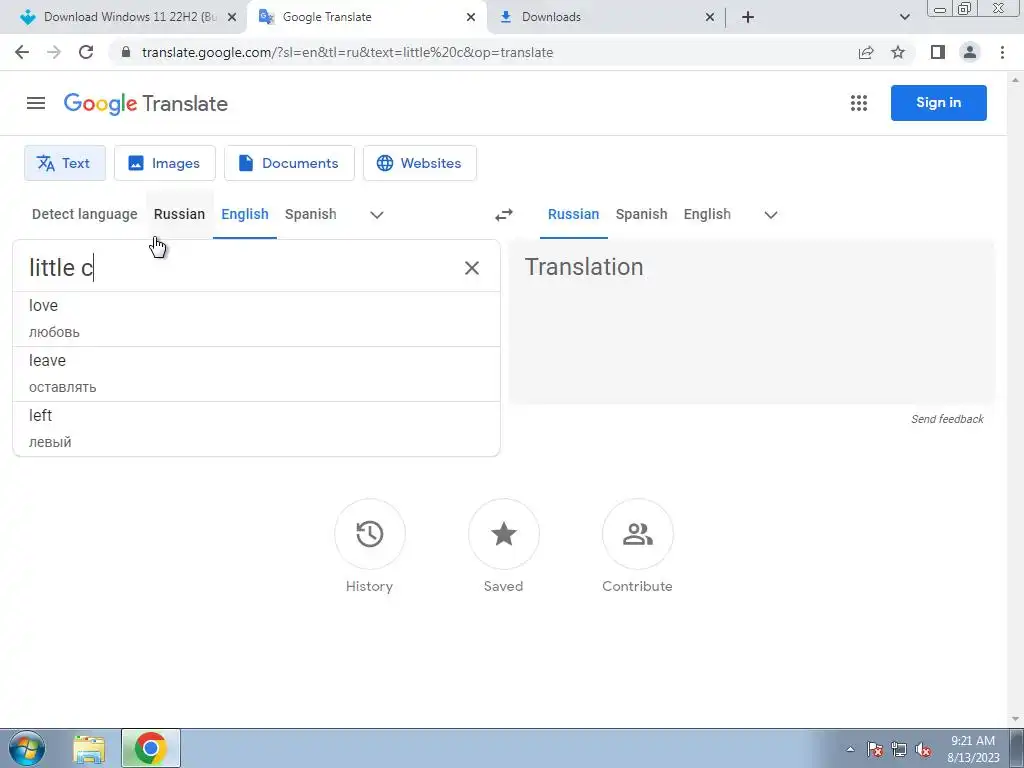Close the Google Translate tab

click(x=471, y=17)
